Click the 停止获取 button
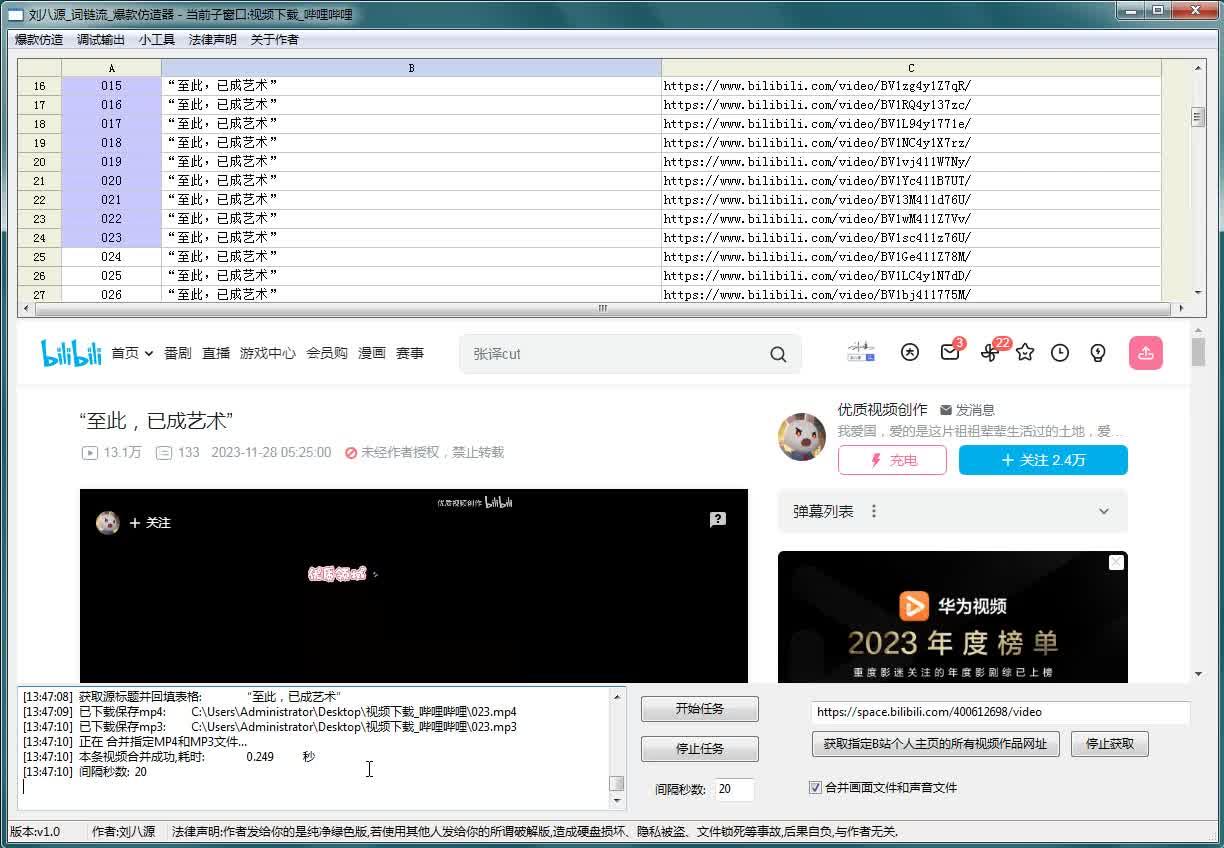 click(x=1110, y=744)
